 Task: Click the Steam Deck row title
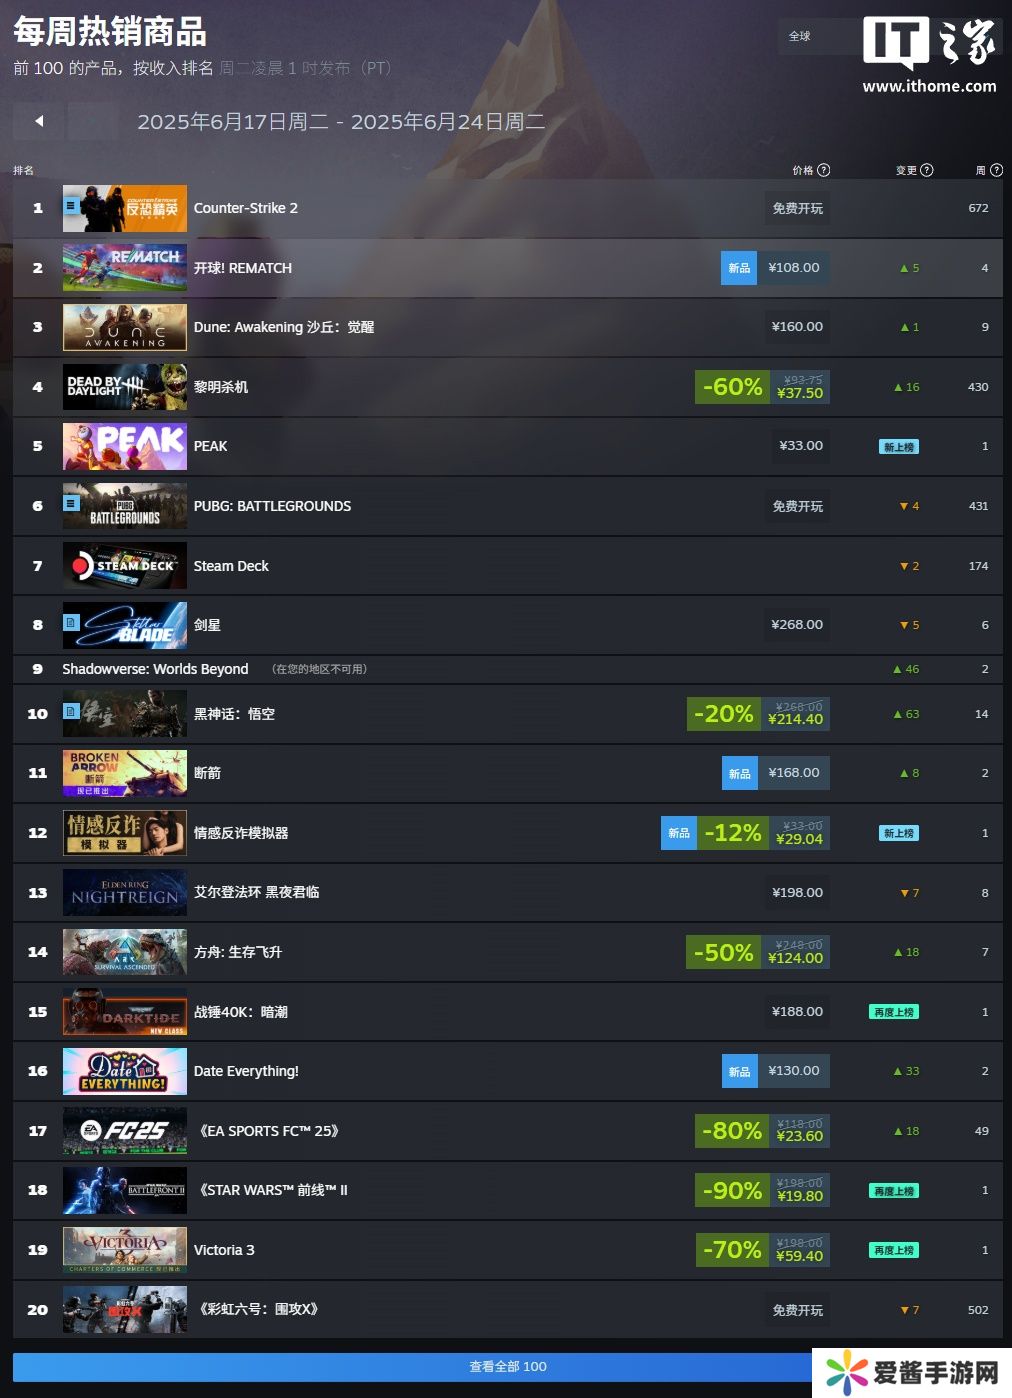tap(231, 566)
